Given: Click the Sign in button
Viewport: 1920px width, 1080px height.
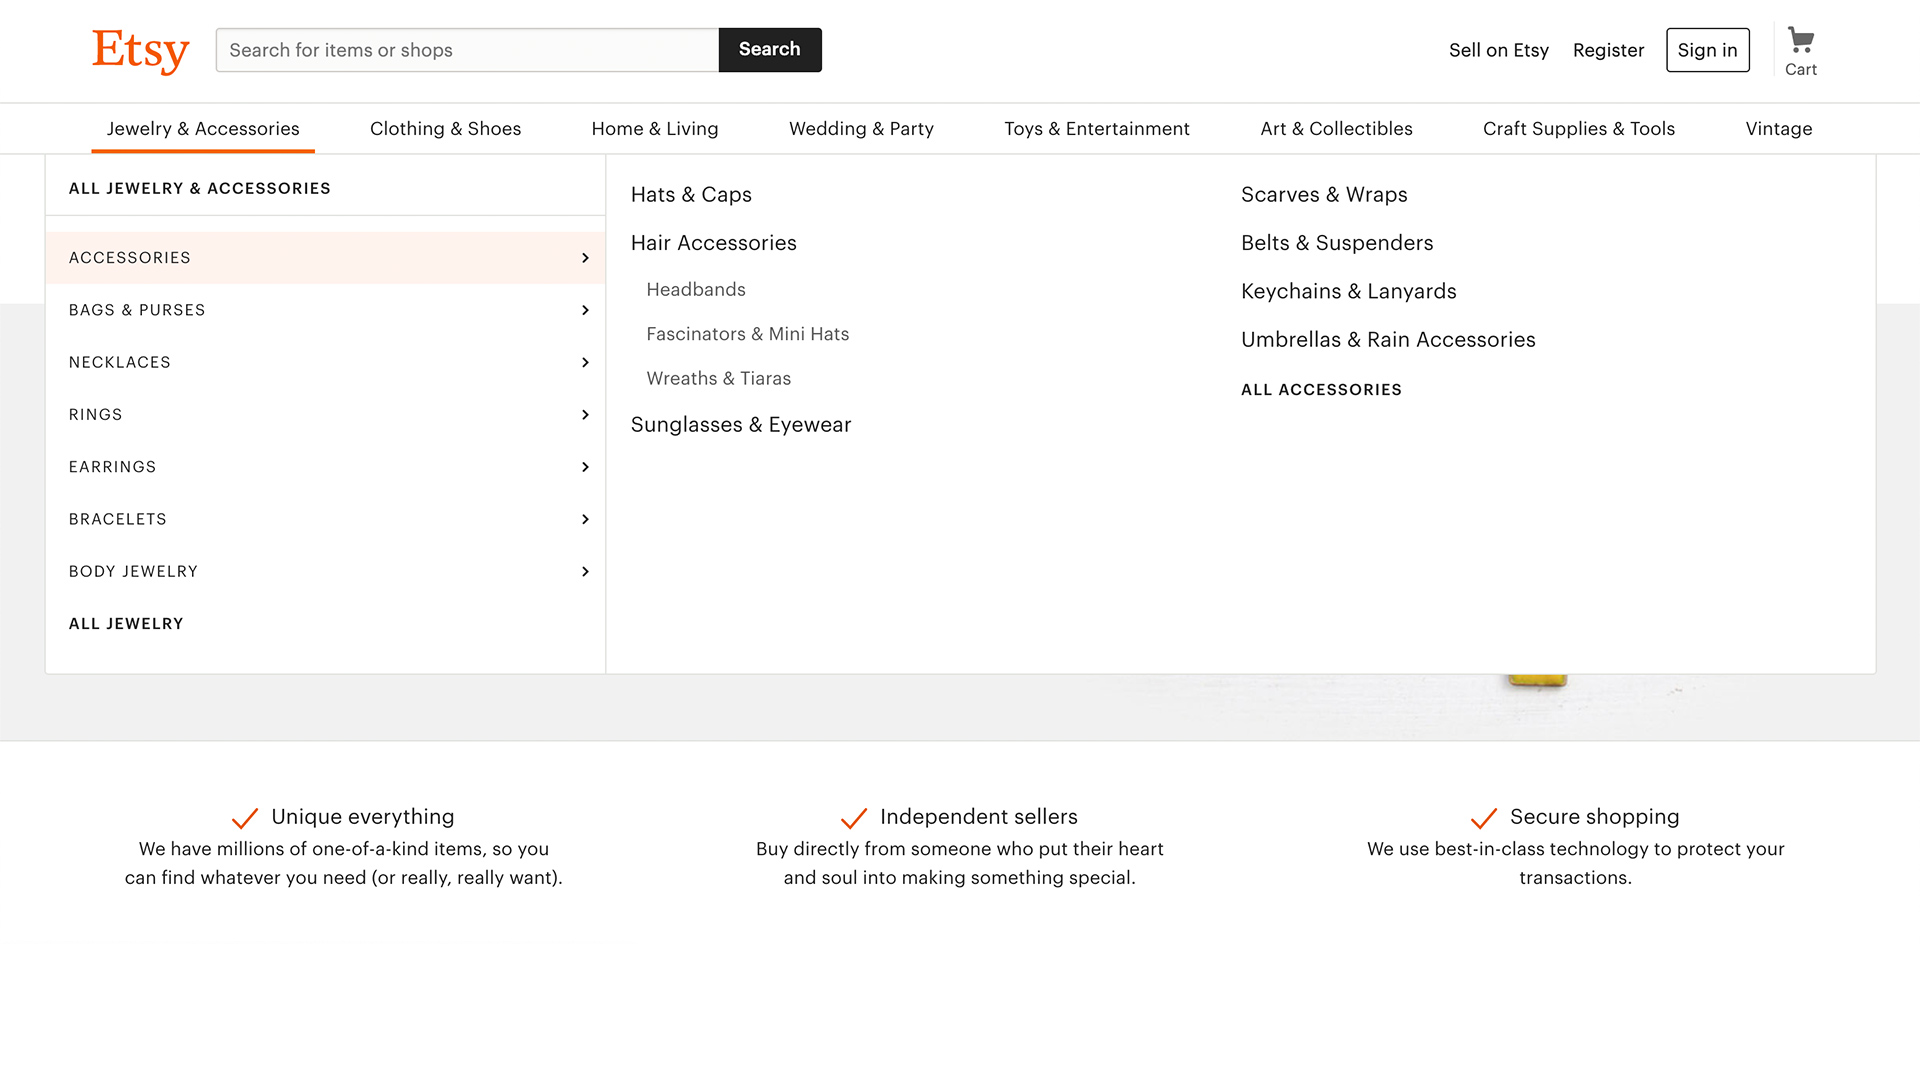Looking at the screenshot, I should pos(1707,50).
